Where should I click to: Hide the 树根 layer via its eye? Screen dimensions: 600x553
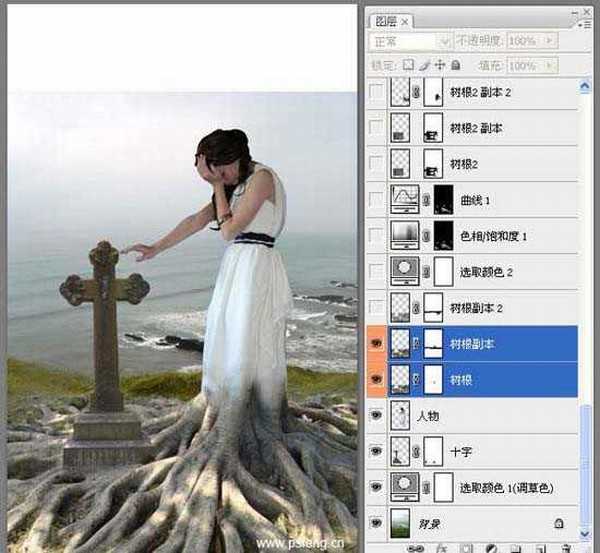(377, 379)
